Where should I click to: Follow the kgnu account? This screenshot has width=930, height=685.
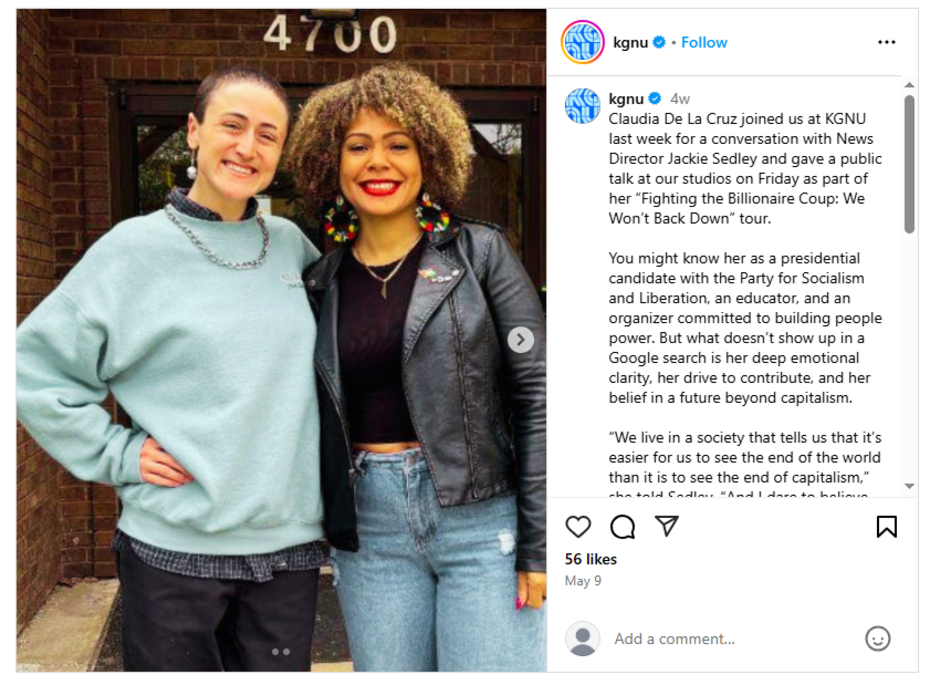pos(704,43)
